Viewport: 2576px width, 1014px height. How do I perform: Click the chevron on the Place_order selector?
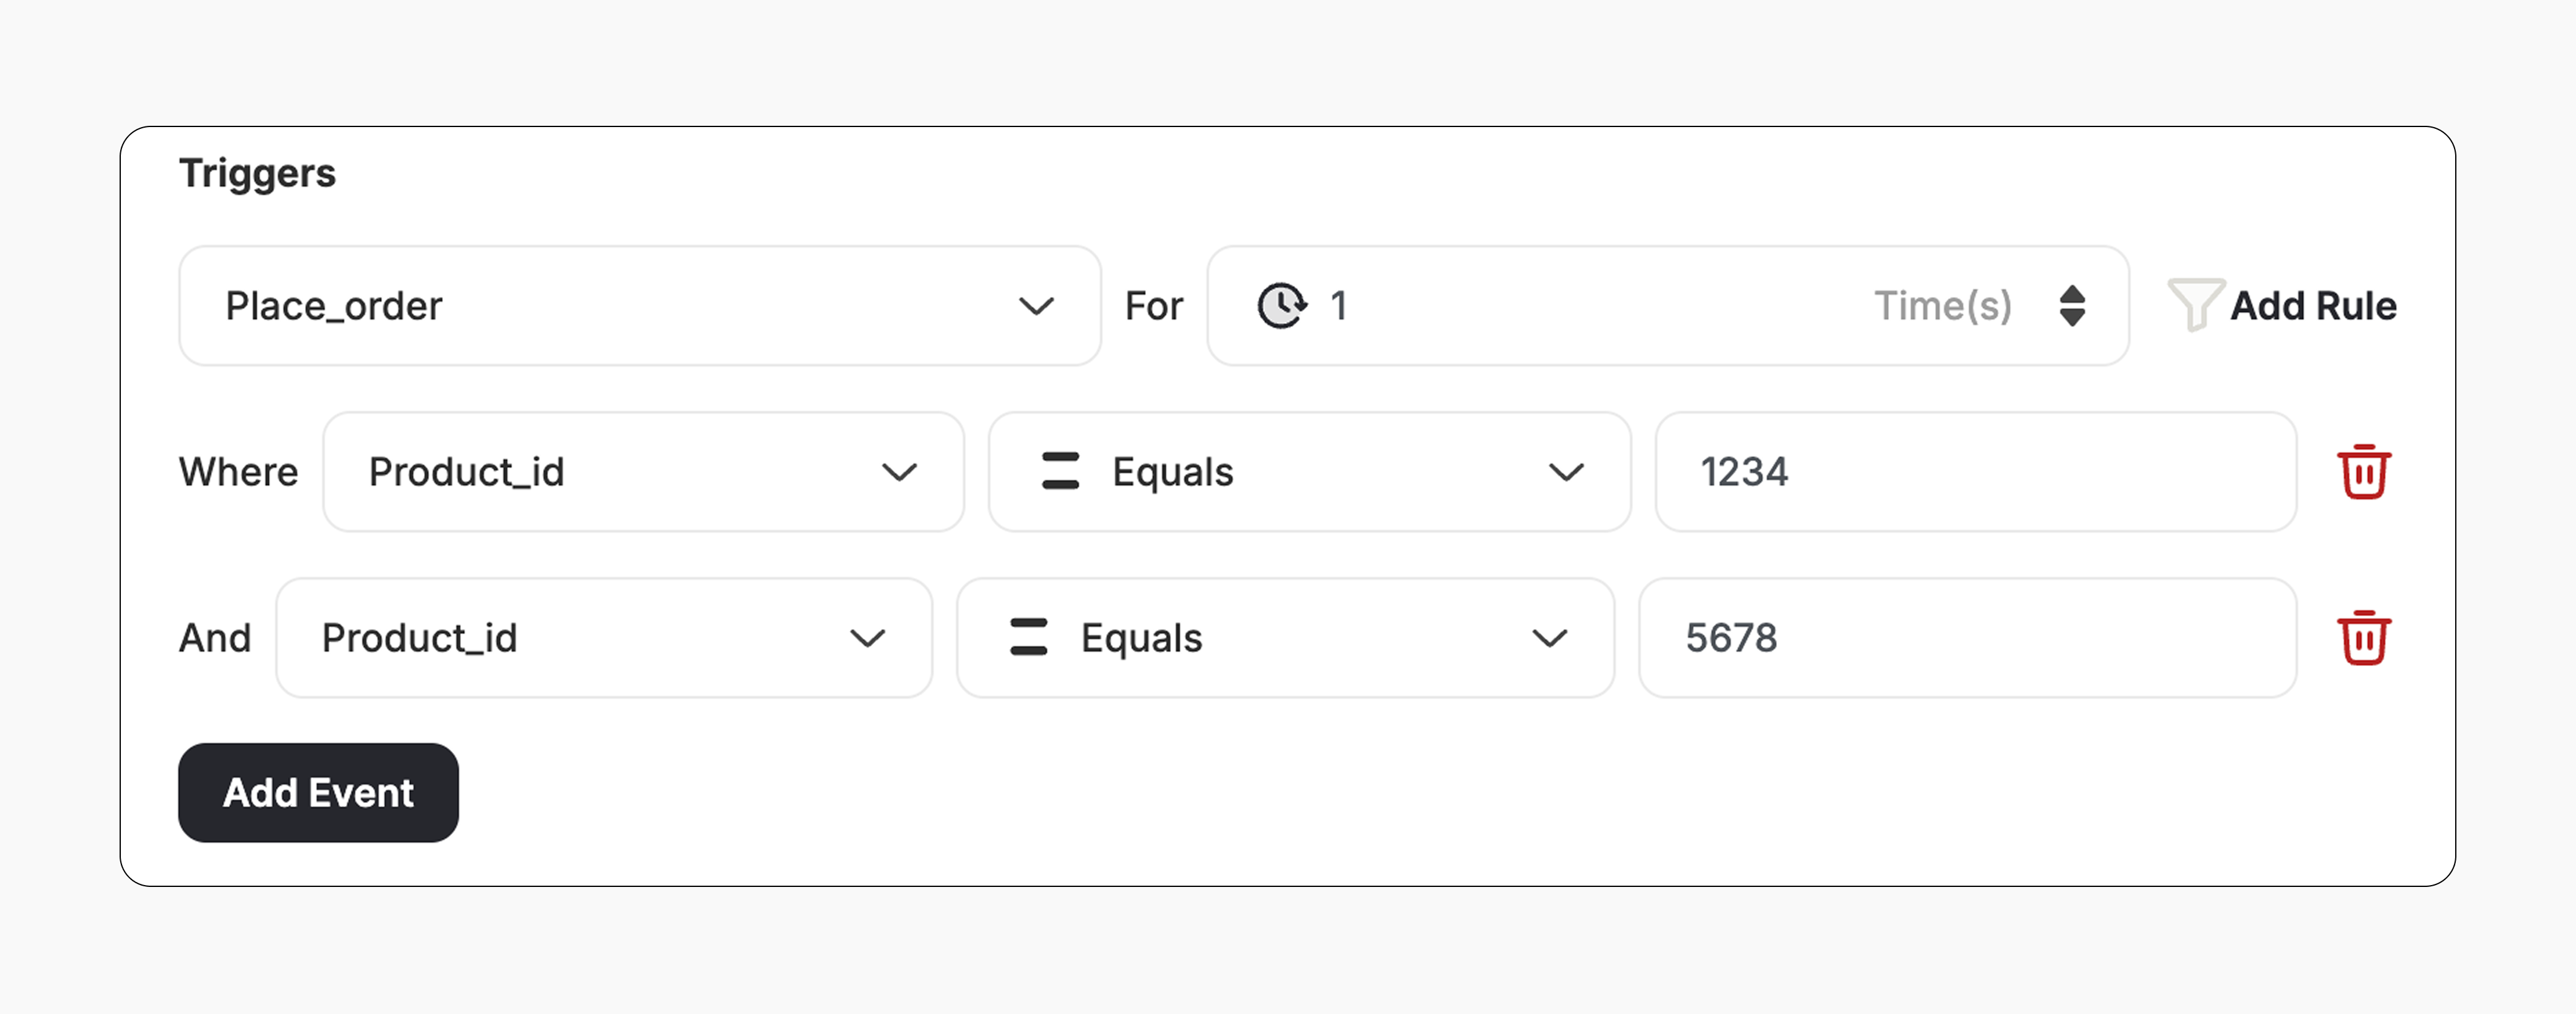pyautogui.click(x=1037, y=306)
